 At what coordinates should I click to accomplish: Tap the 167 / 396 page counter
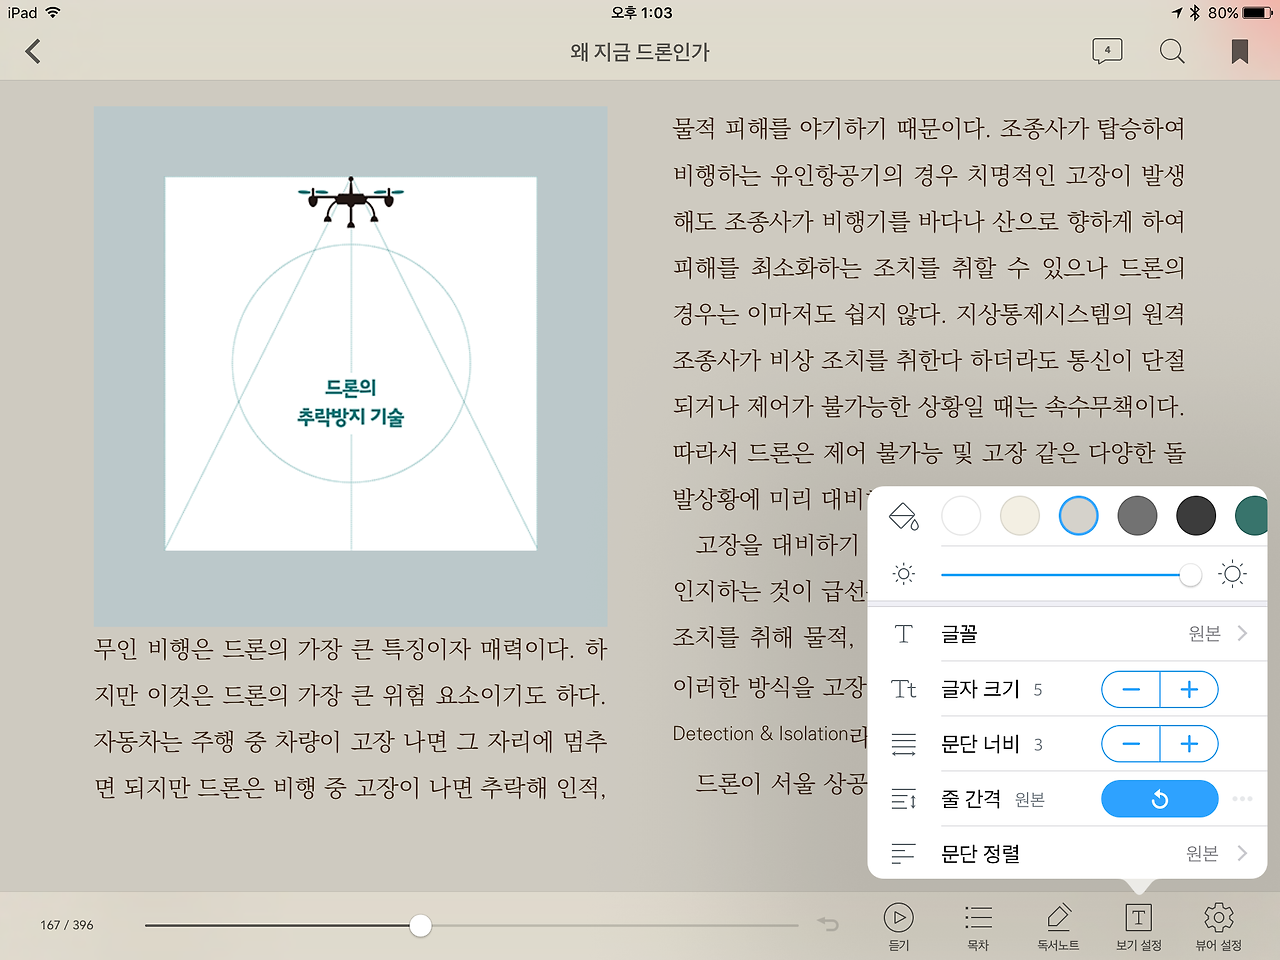(67, 925)
